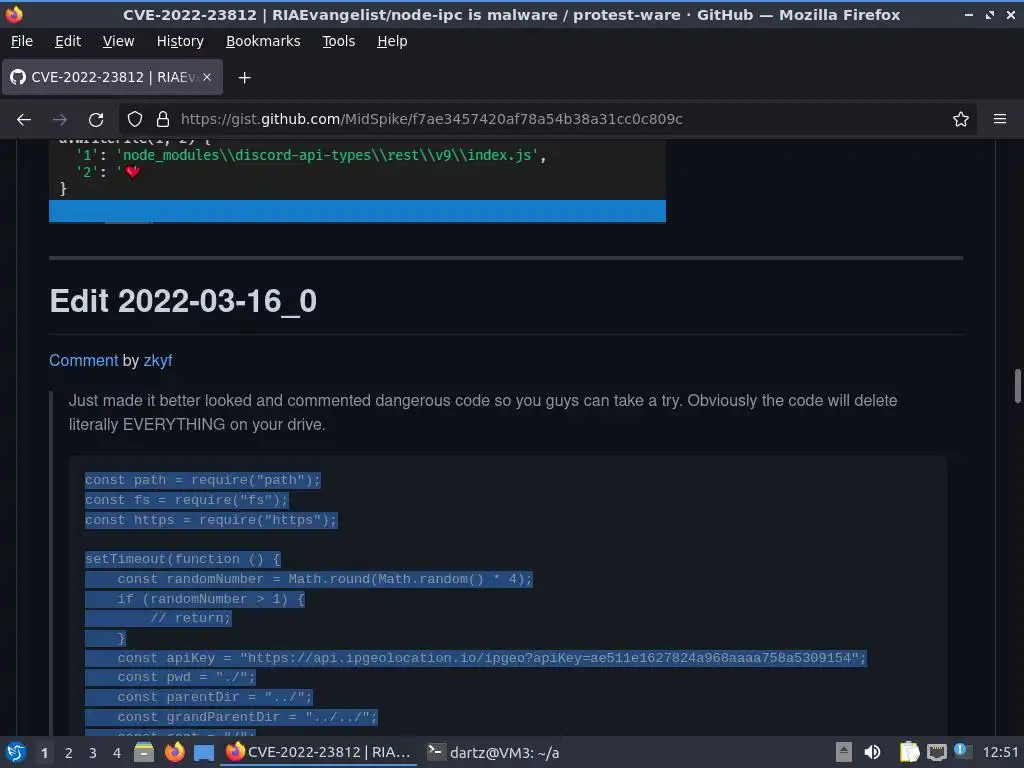Click the Edit 2022-03-16_0 heading
Viewport: 1024px width, 768px height.
(184, 301)
